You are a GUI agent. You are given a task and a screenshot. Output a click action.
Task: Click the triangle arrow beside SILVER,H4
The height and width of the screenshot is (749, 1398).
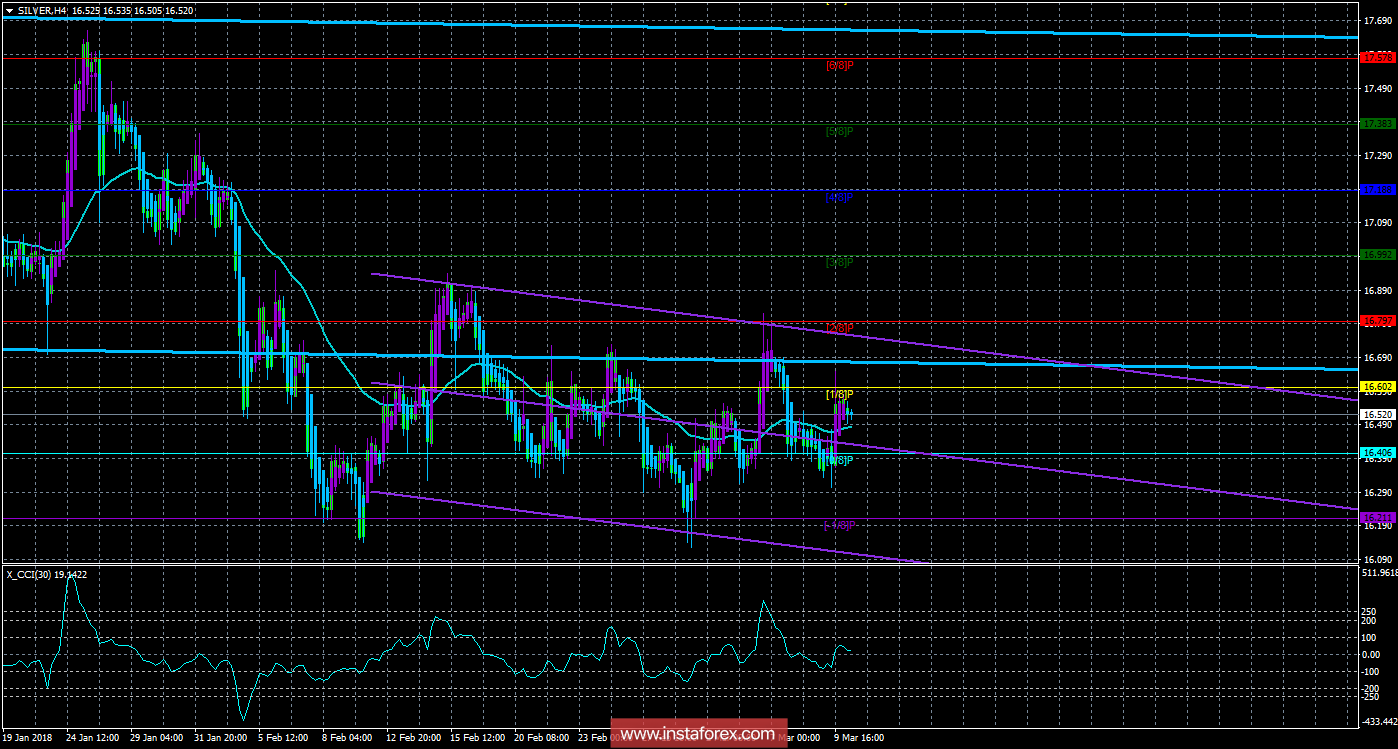tap(8, 9)
